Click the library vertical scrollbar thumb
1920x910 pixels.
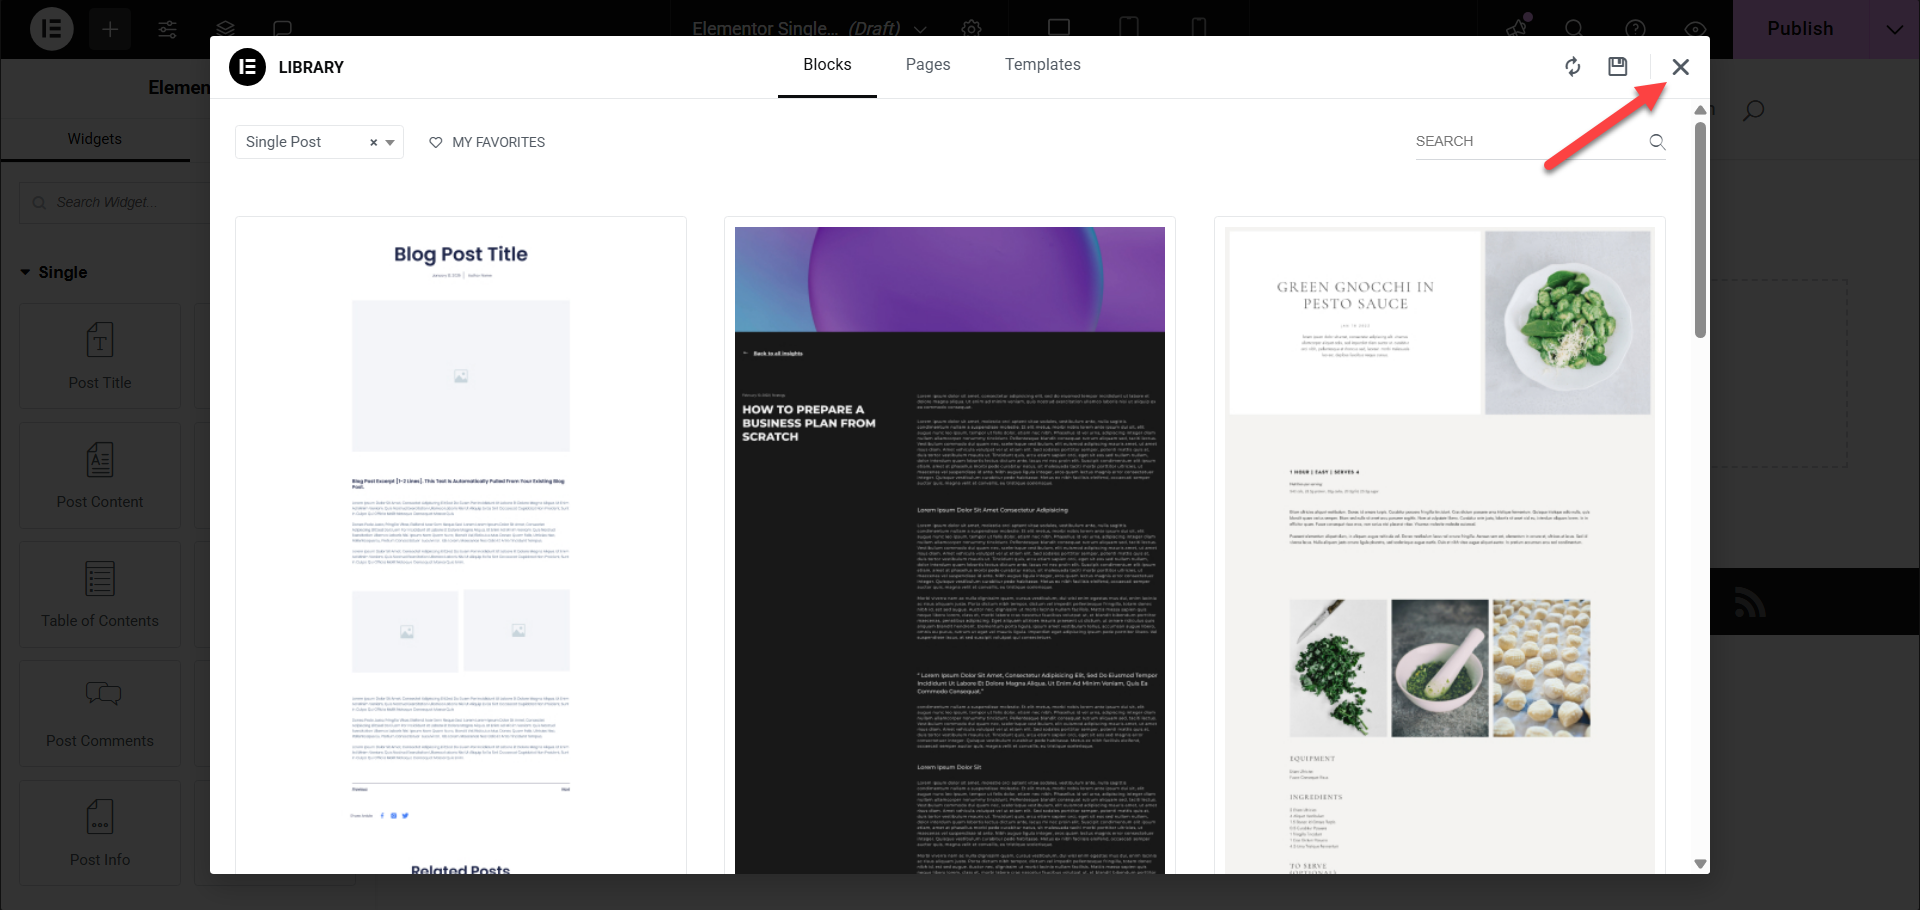pyautogui.click(x=1700, y=230)
